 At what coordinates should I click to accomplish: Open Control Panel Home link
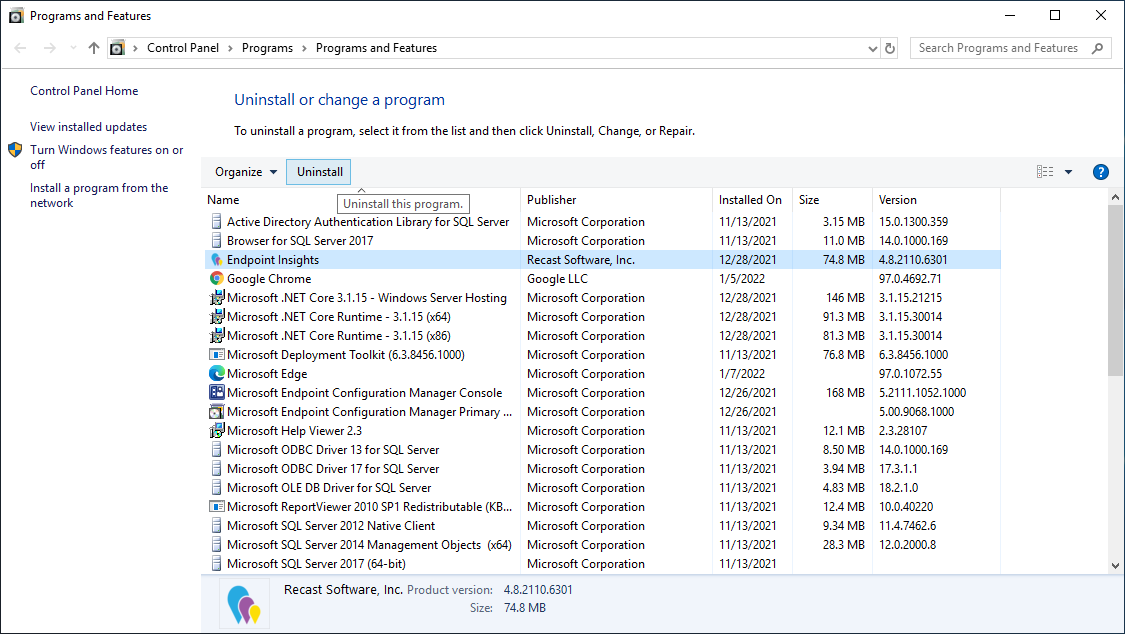(x=84, y=91)
